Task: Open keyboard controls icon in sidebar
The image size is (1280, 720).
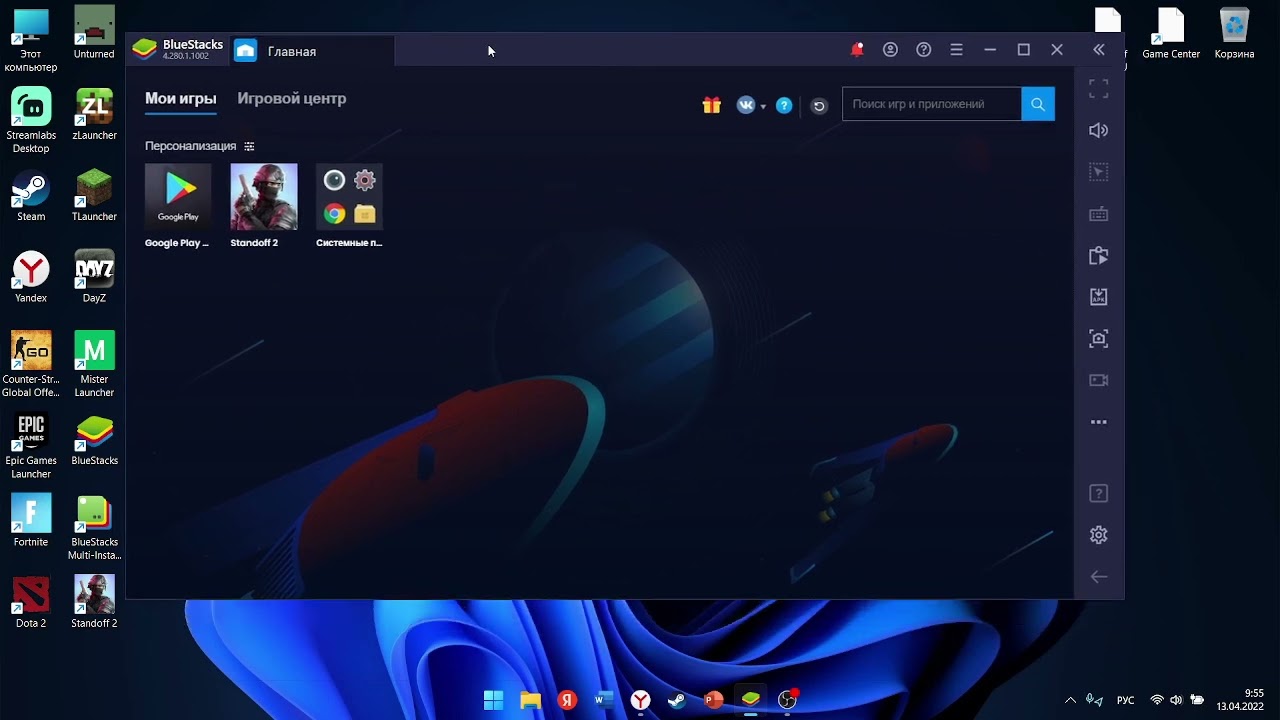Action: point(1099,214)
